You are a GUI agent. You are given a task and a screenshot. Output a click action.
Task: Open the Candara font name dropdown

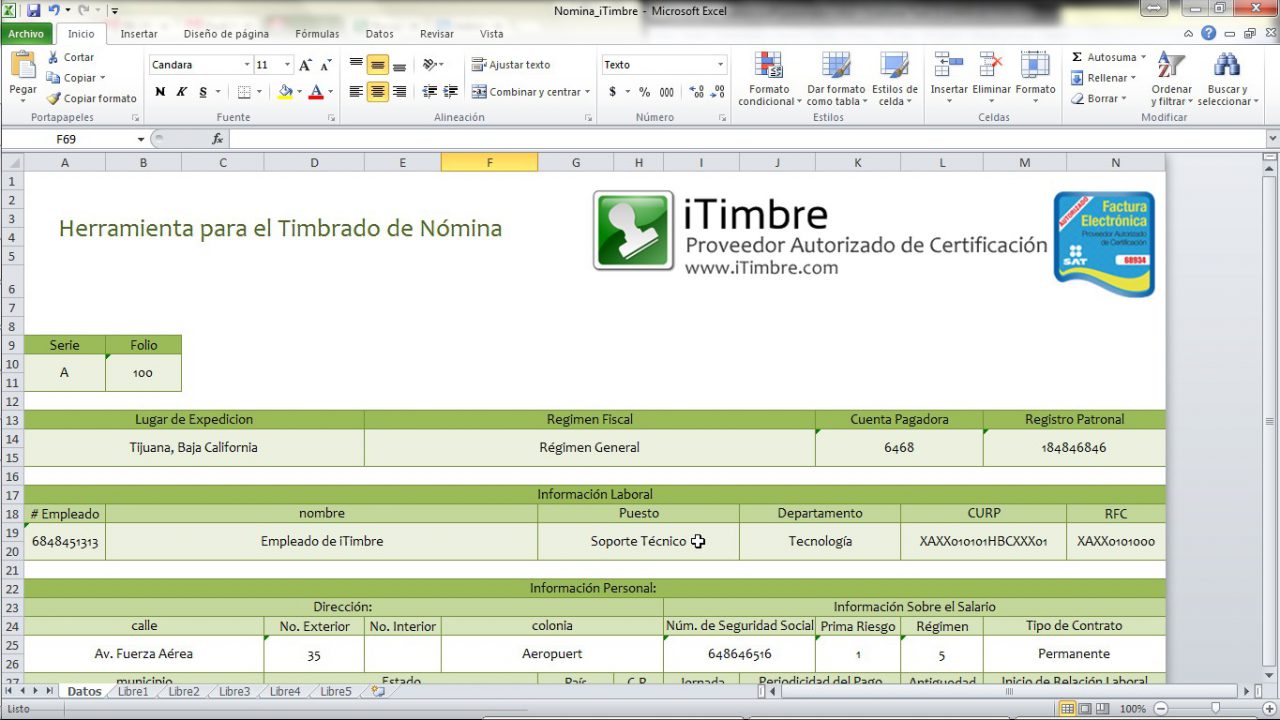click(247, 65)
